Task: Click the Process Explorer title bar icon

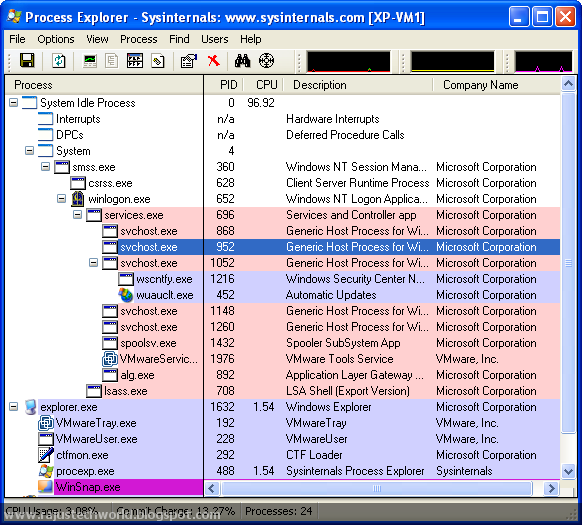Action: point(14,17)
